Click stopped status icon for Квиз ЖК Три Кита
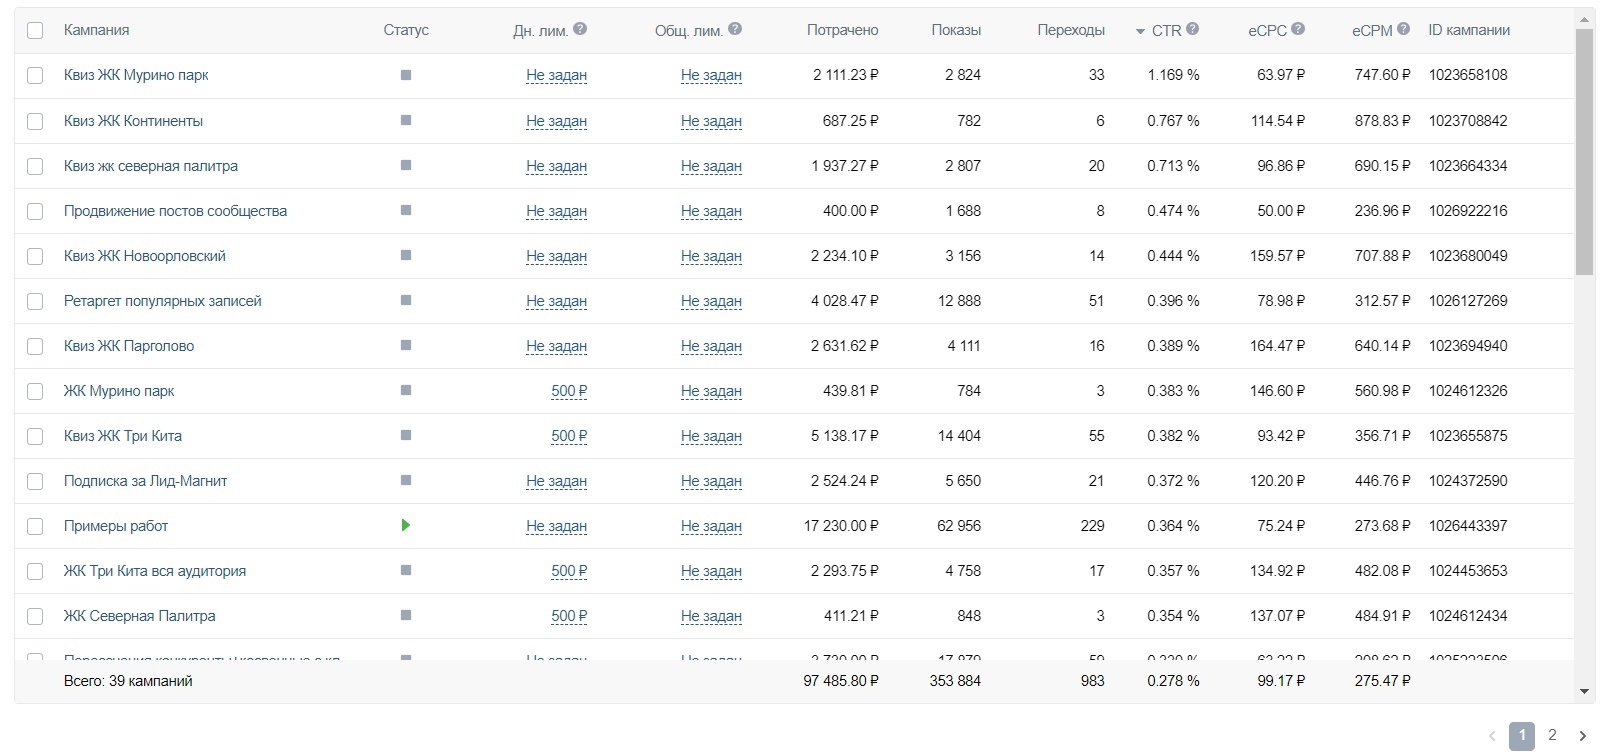 pos(406,435)
